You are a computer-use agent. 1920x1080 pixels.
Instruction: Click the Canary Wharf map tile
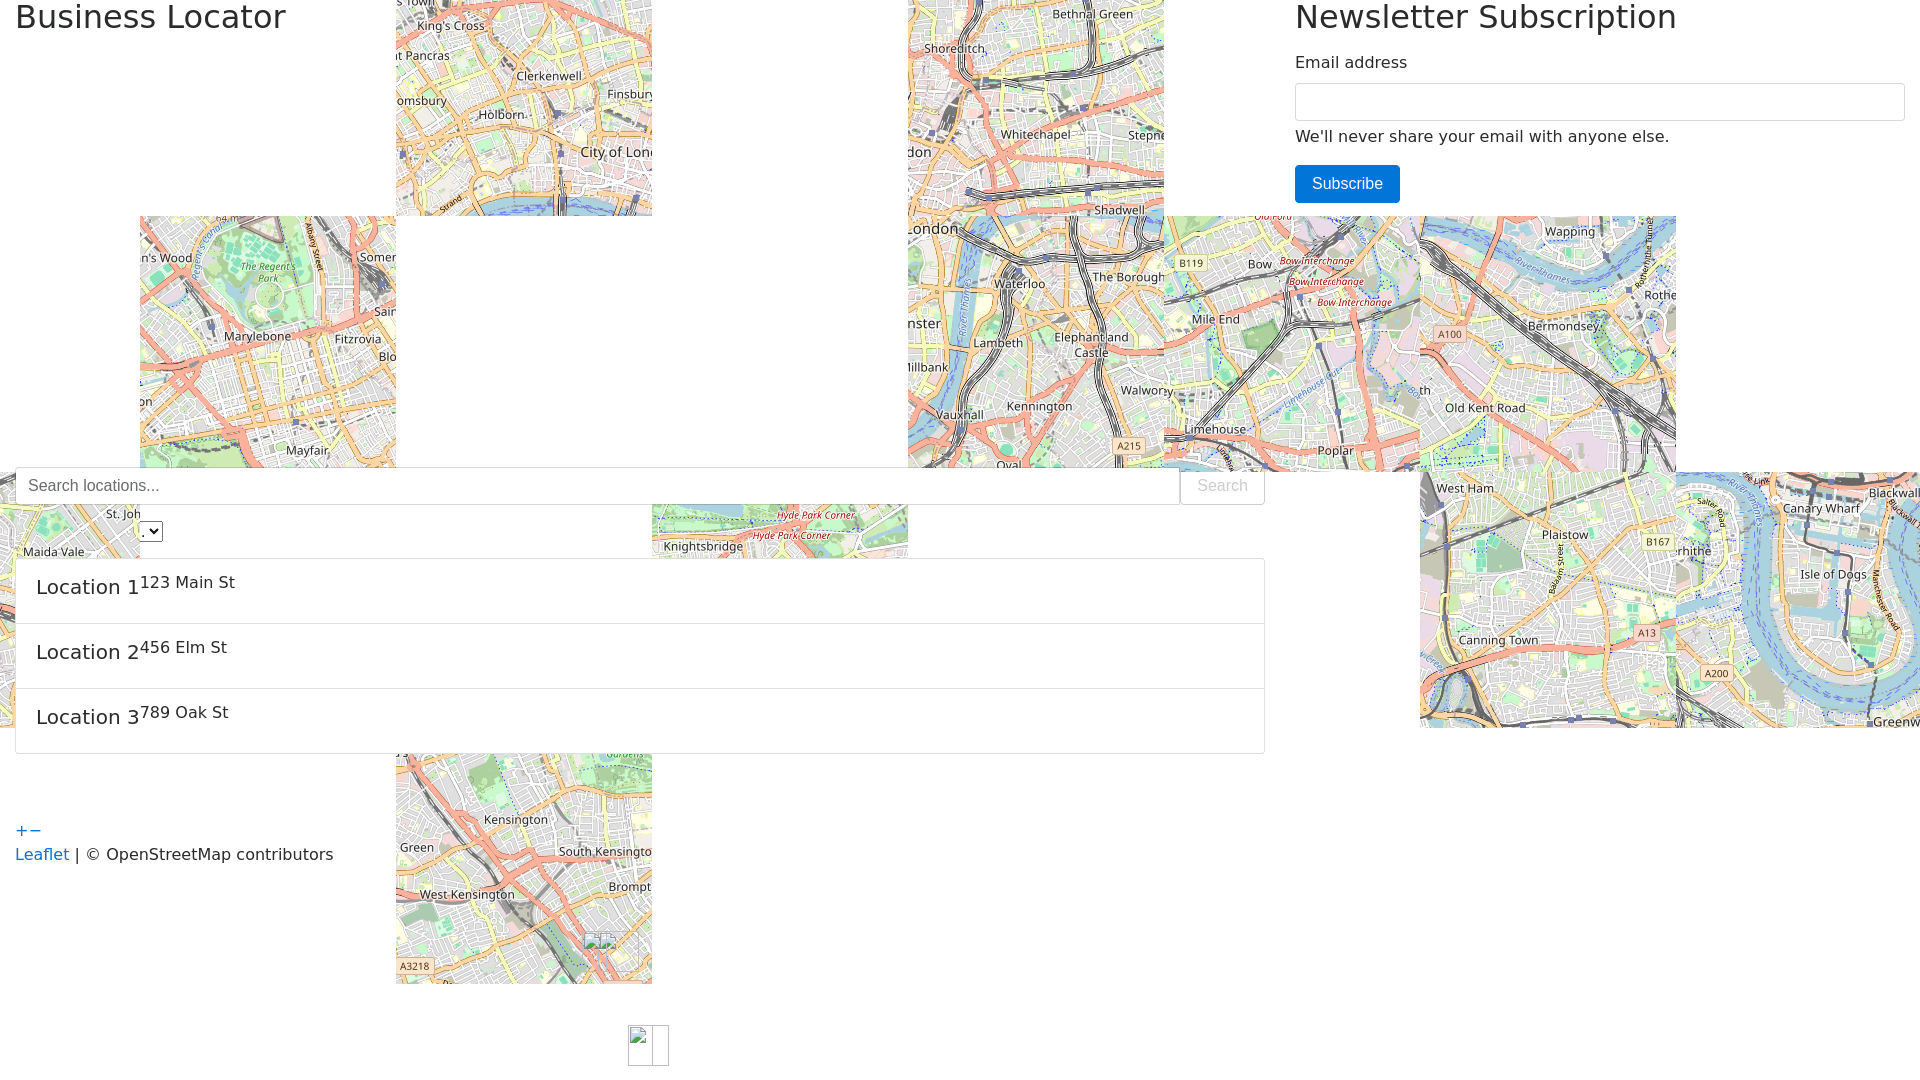(1797, 600)
